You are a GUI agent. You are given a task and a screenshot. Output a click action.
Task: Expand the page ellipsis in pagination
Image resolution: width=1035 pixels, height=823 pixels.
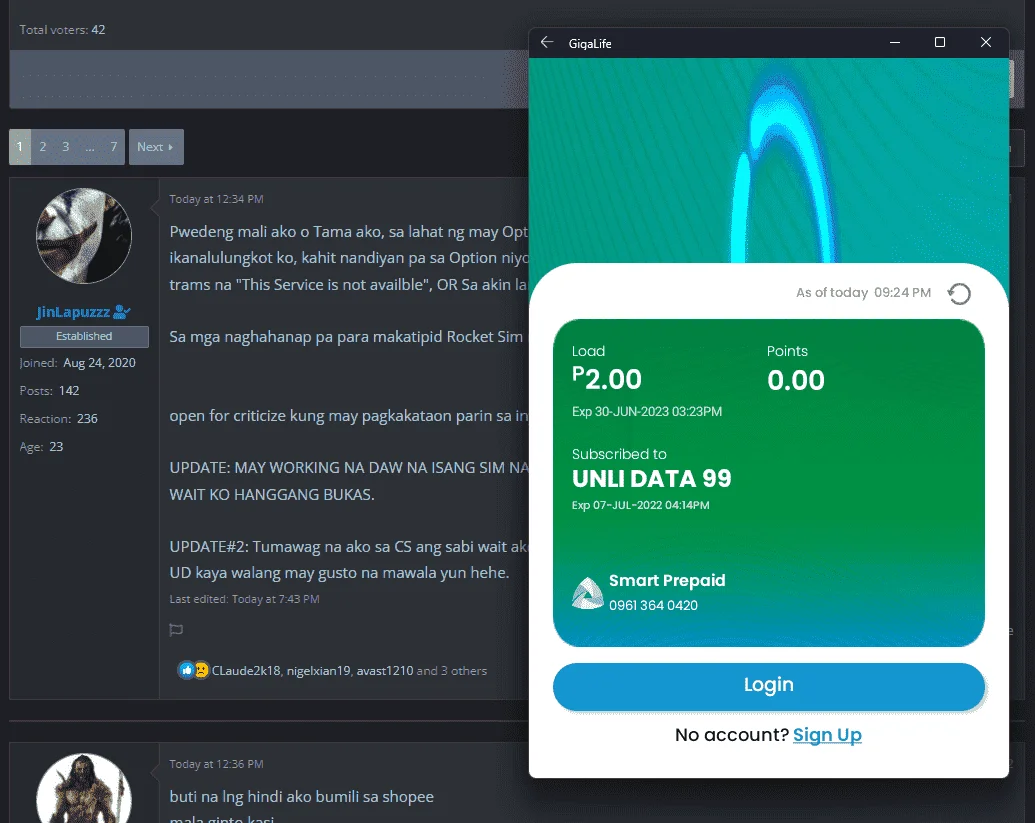pos(90,147)
